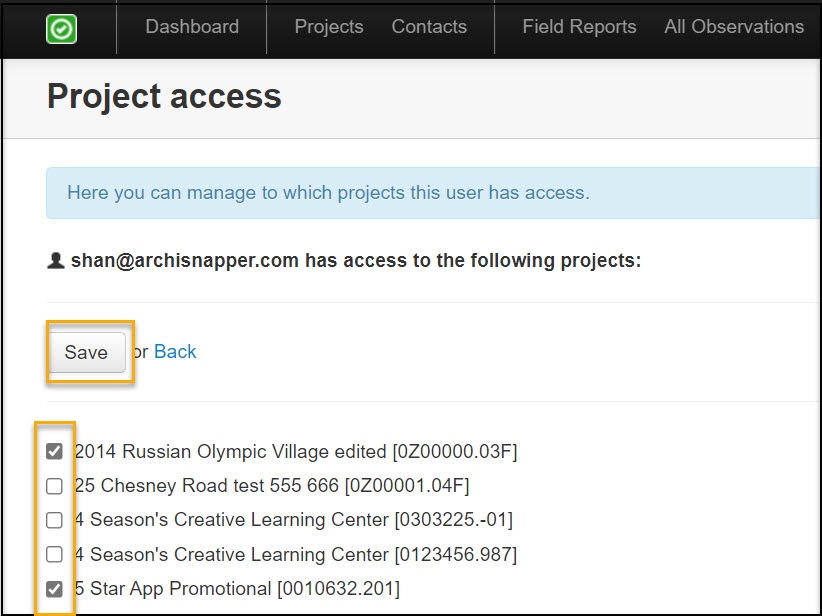Enable access to 25 Chesney Road test

click(55, 486)
